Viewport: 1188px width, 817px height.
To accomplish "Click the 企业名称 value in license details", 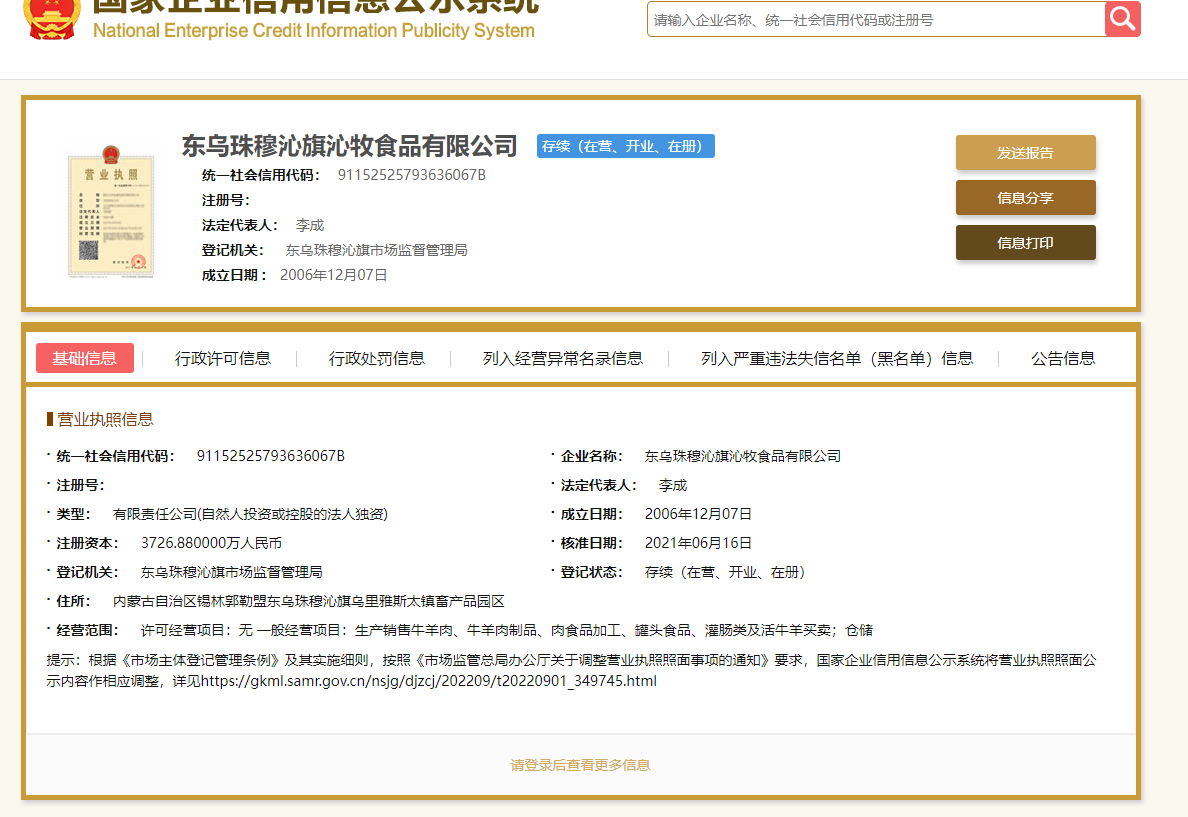I will (x=742, y=456).
